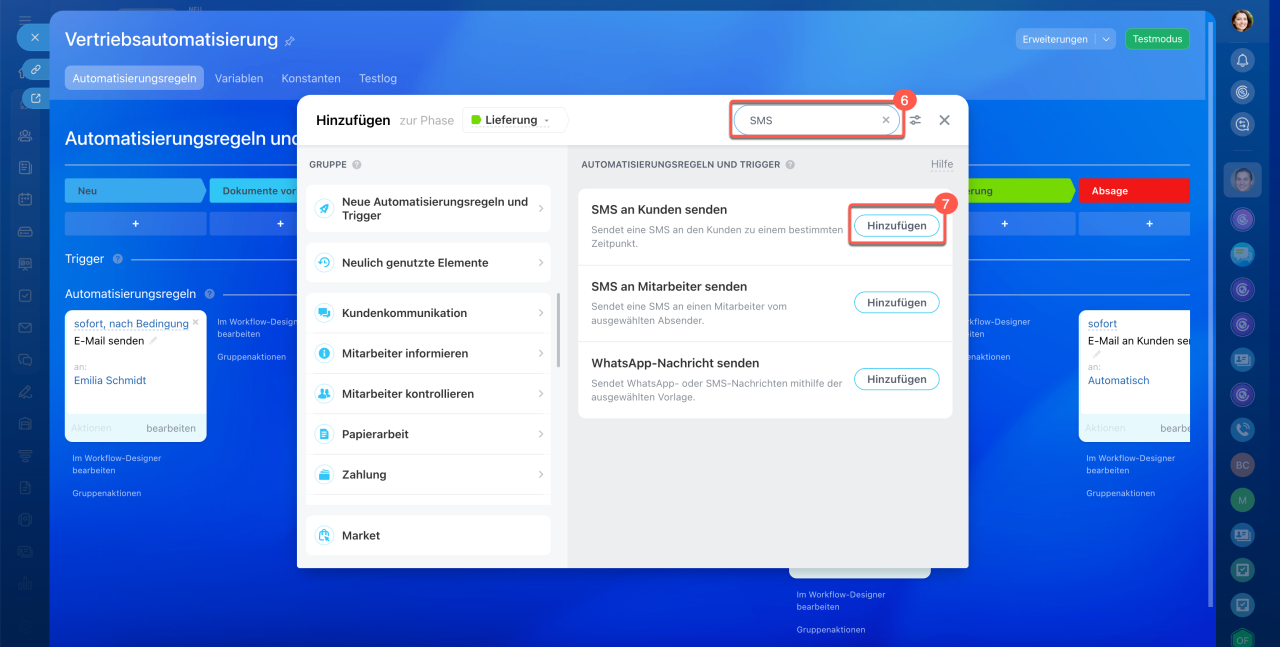This screenshot has height=647, width=1280.
Task: Click help icon next to Automatisierungsregeln section
Action: point(209,294)
